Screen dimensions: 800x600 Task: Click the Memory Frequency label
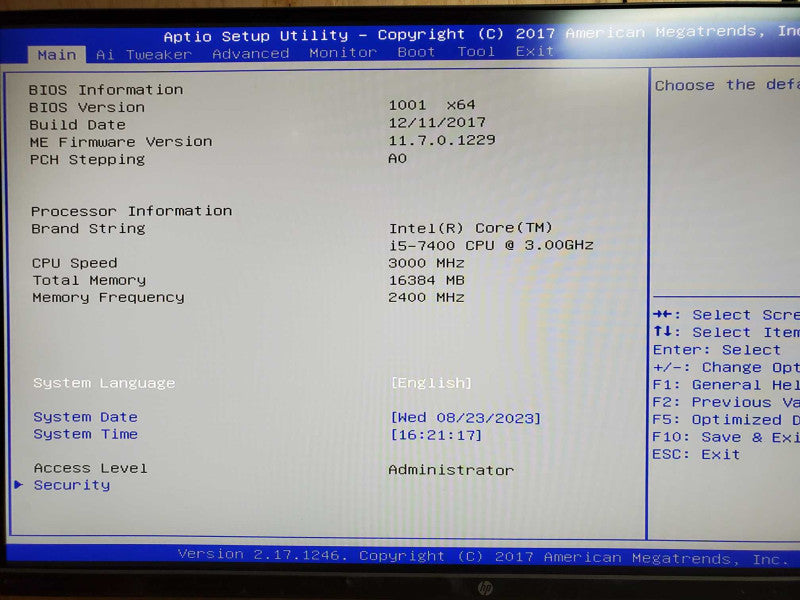coord(108,297)
